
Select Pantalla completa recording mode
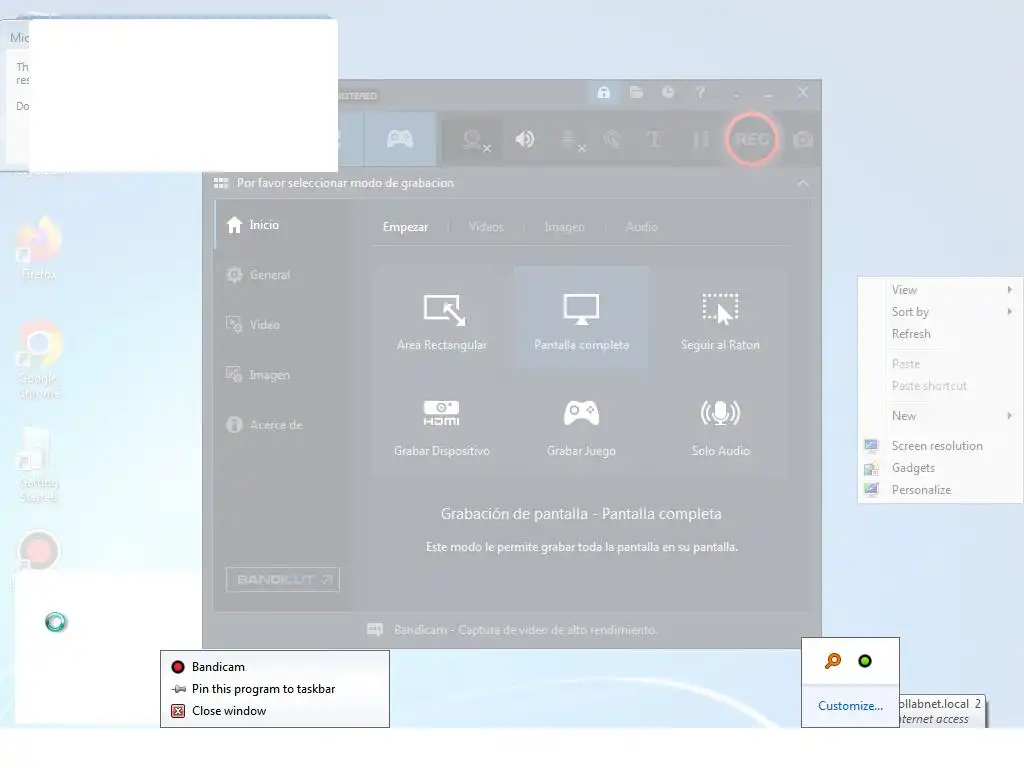click(x=581, y=319)
